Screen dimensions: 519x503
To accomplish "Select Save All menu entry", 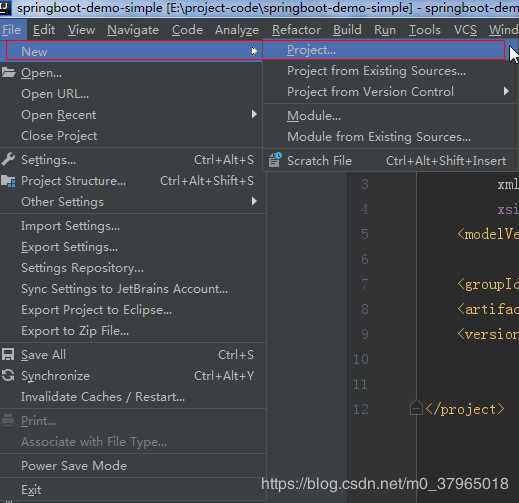I will click(x=132, y=355).
